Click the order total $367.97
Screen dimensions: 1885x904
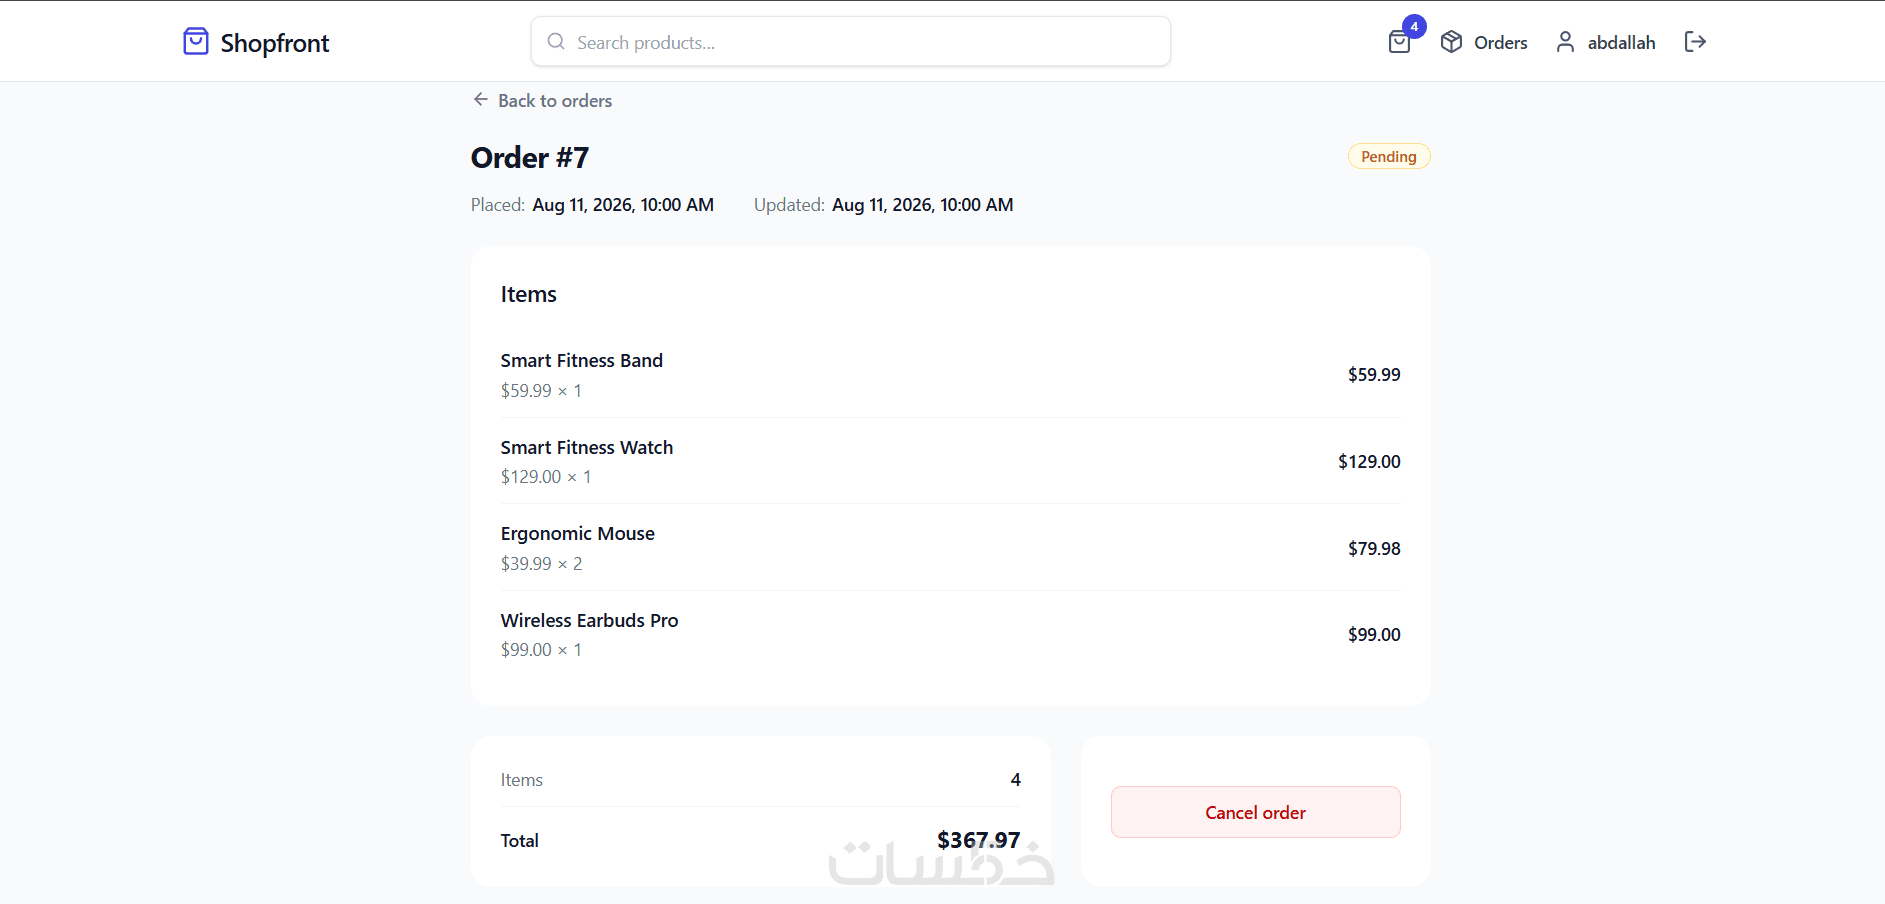tap(978, 840)
